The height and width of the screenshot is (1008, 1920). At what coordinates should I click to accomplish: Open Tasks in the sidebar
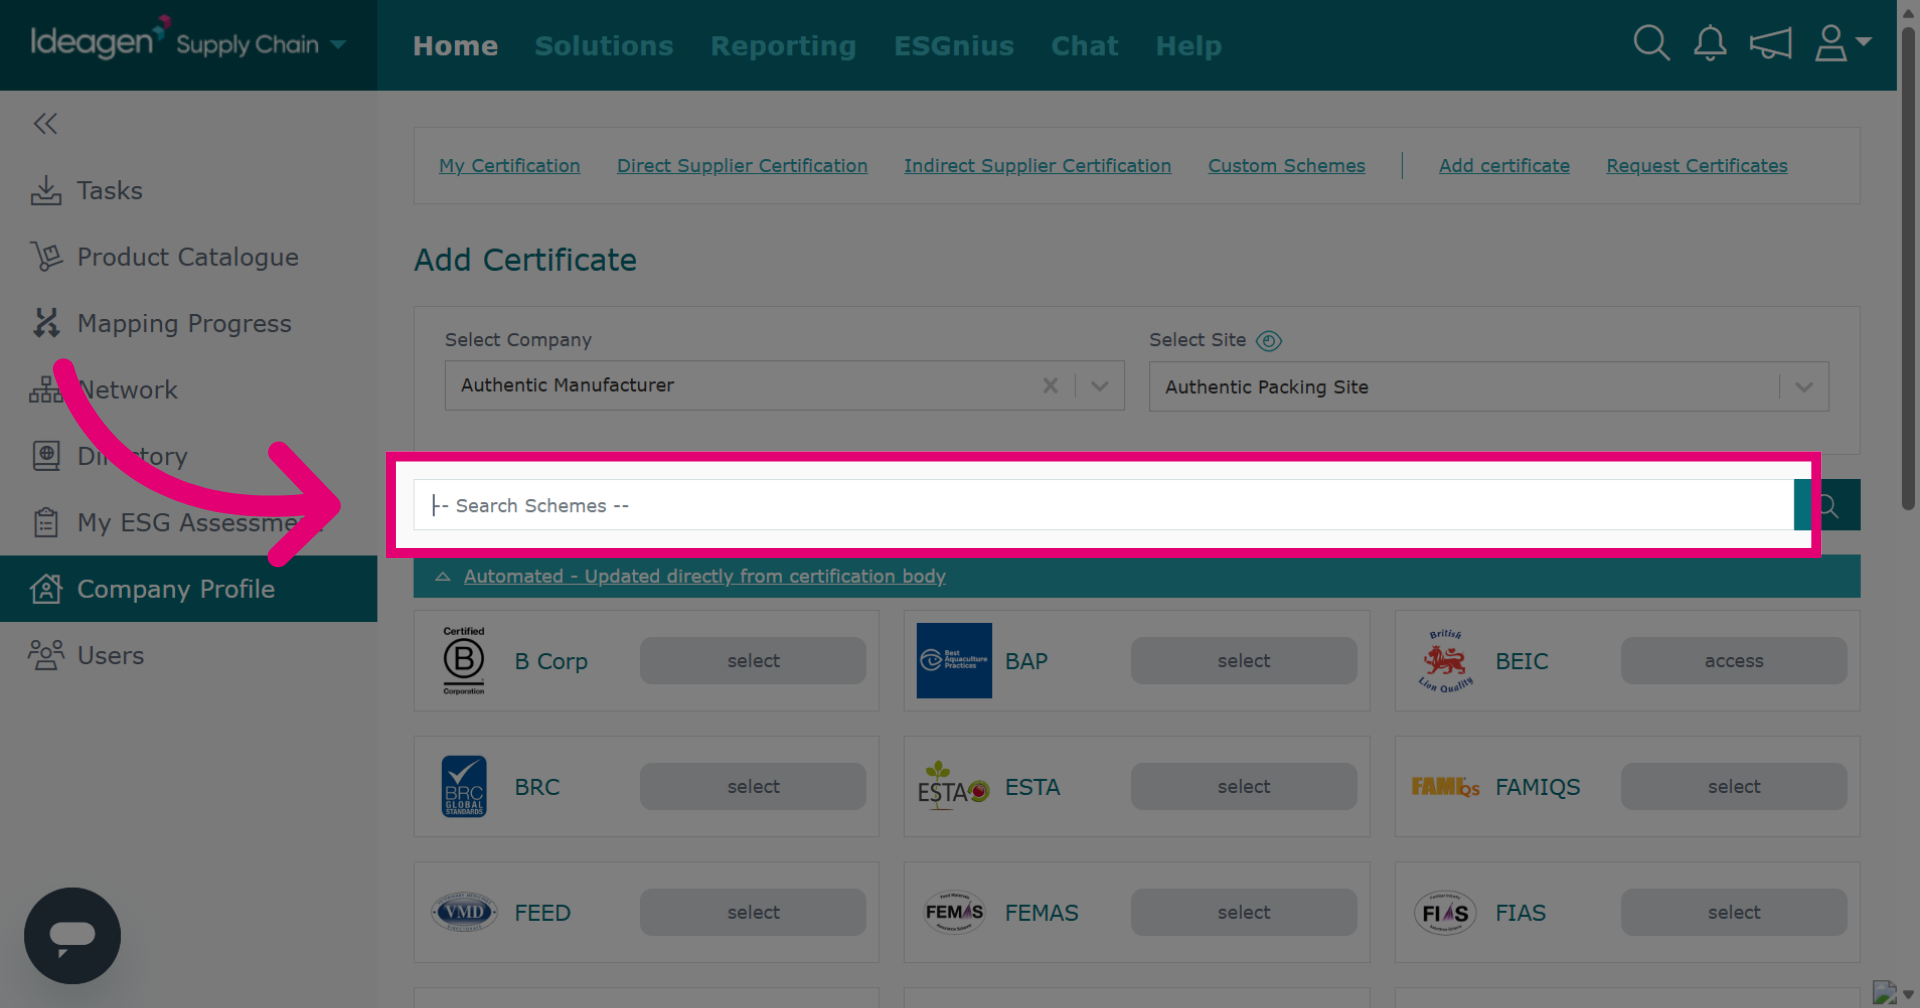[x=188, y=190]
